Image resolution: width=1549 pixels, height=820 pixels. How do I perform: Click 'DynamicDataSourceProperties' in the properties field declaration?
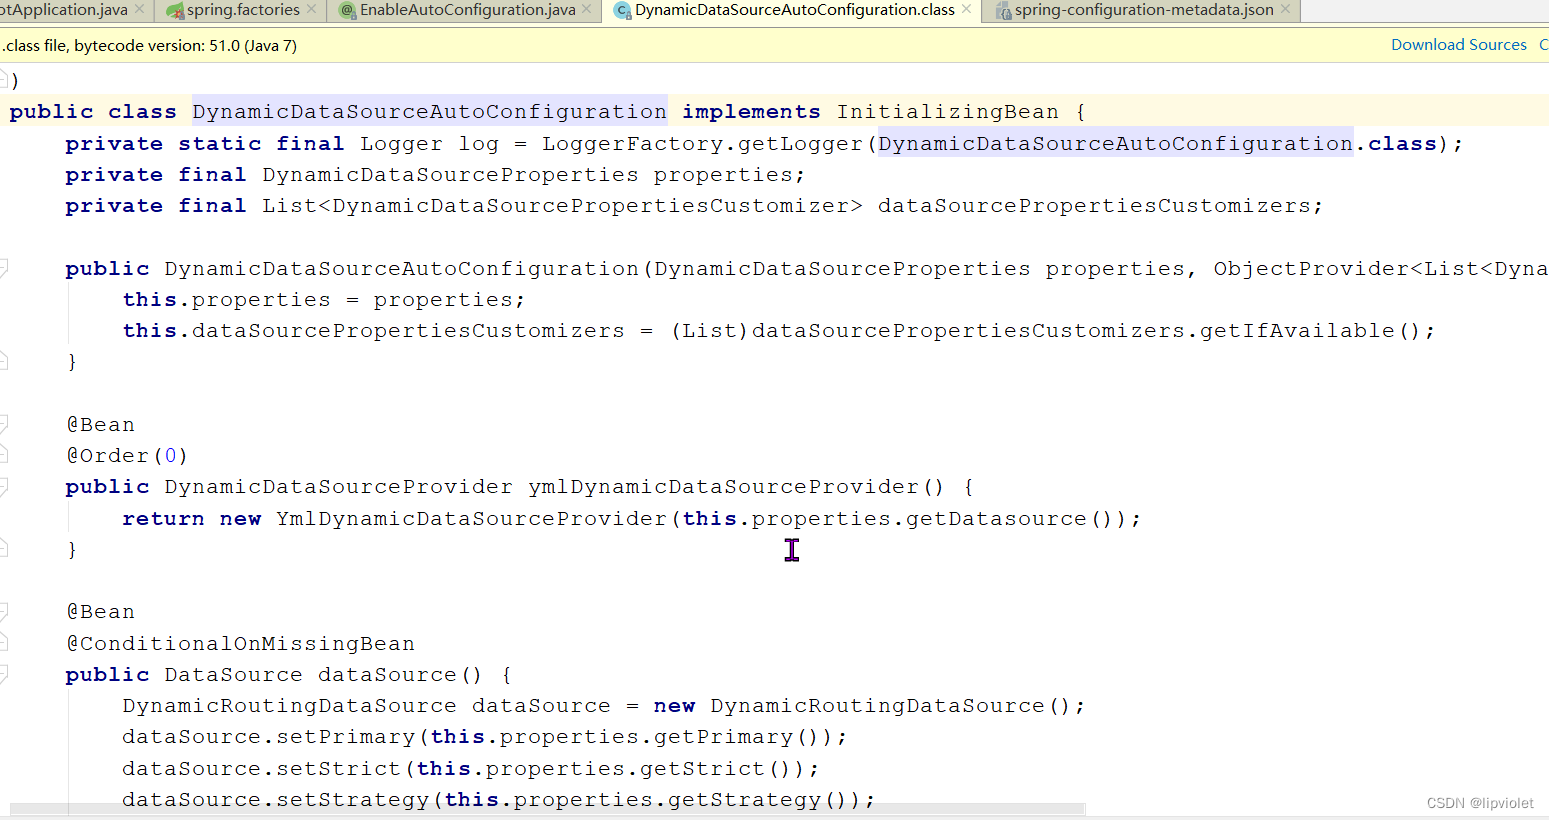tap(450, 175)
